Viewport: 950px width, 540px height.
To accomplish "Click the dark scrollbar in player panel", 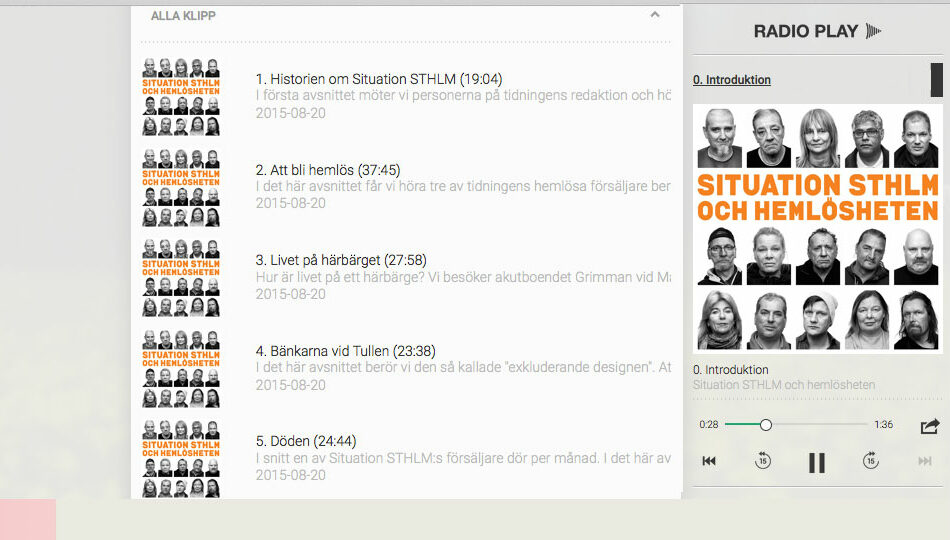I will [936, 80].
